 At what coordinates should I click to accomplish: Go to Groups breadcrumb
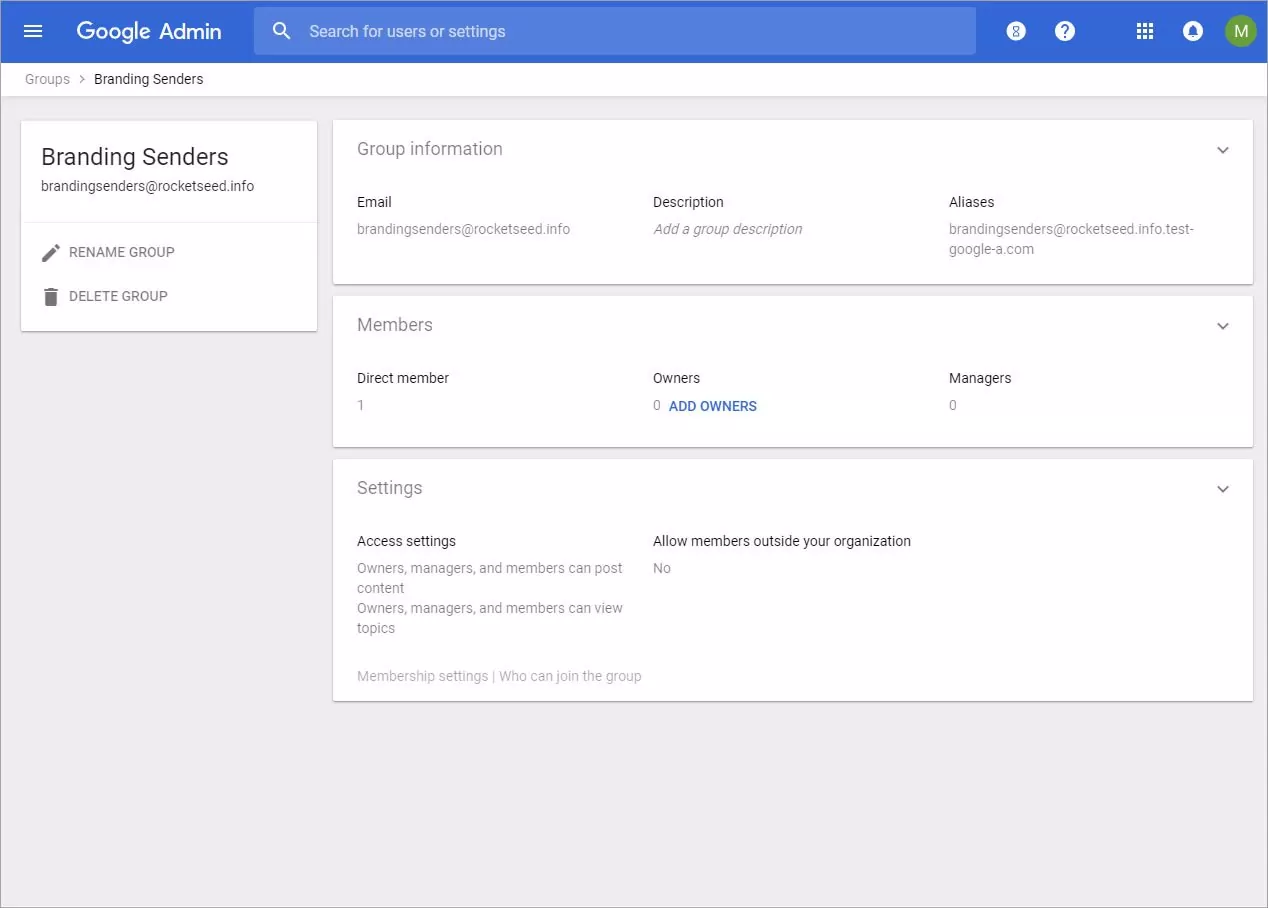(47, 79)
